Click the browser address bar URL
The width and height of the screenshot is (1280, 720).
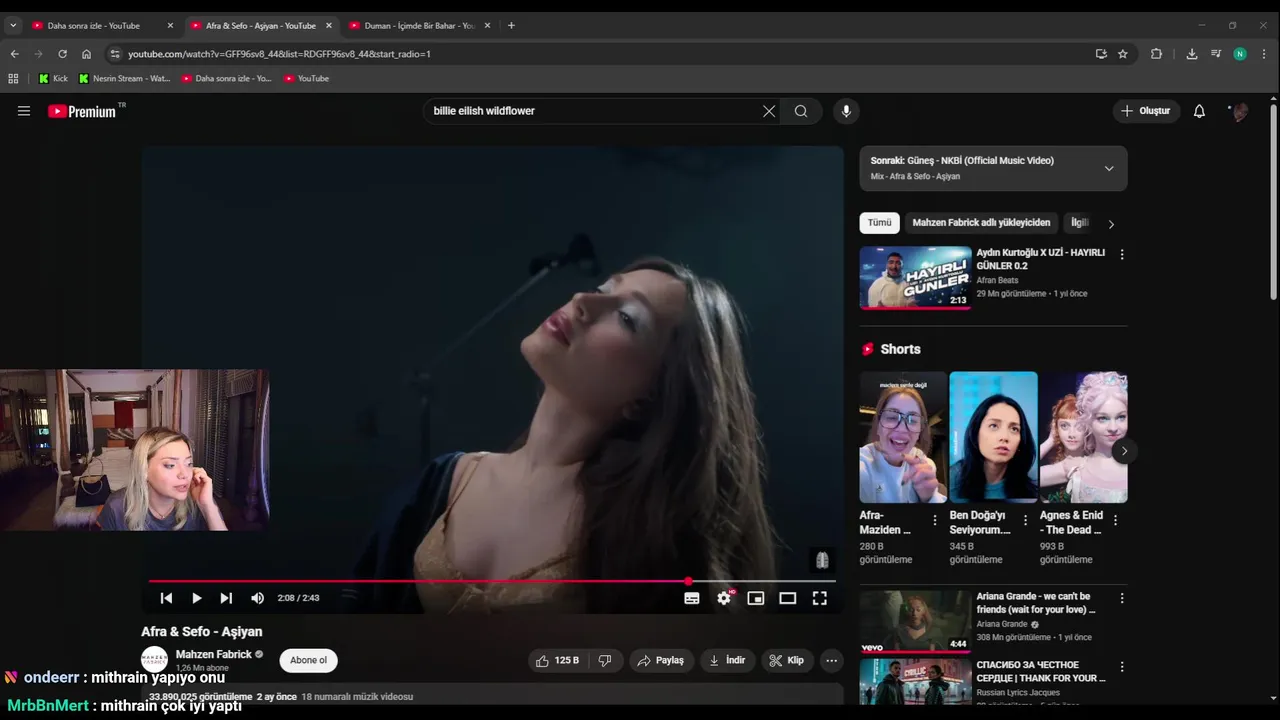click(x=279, y=54)
